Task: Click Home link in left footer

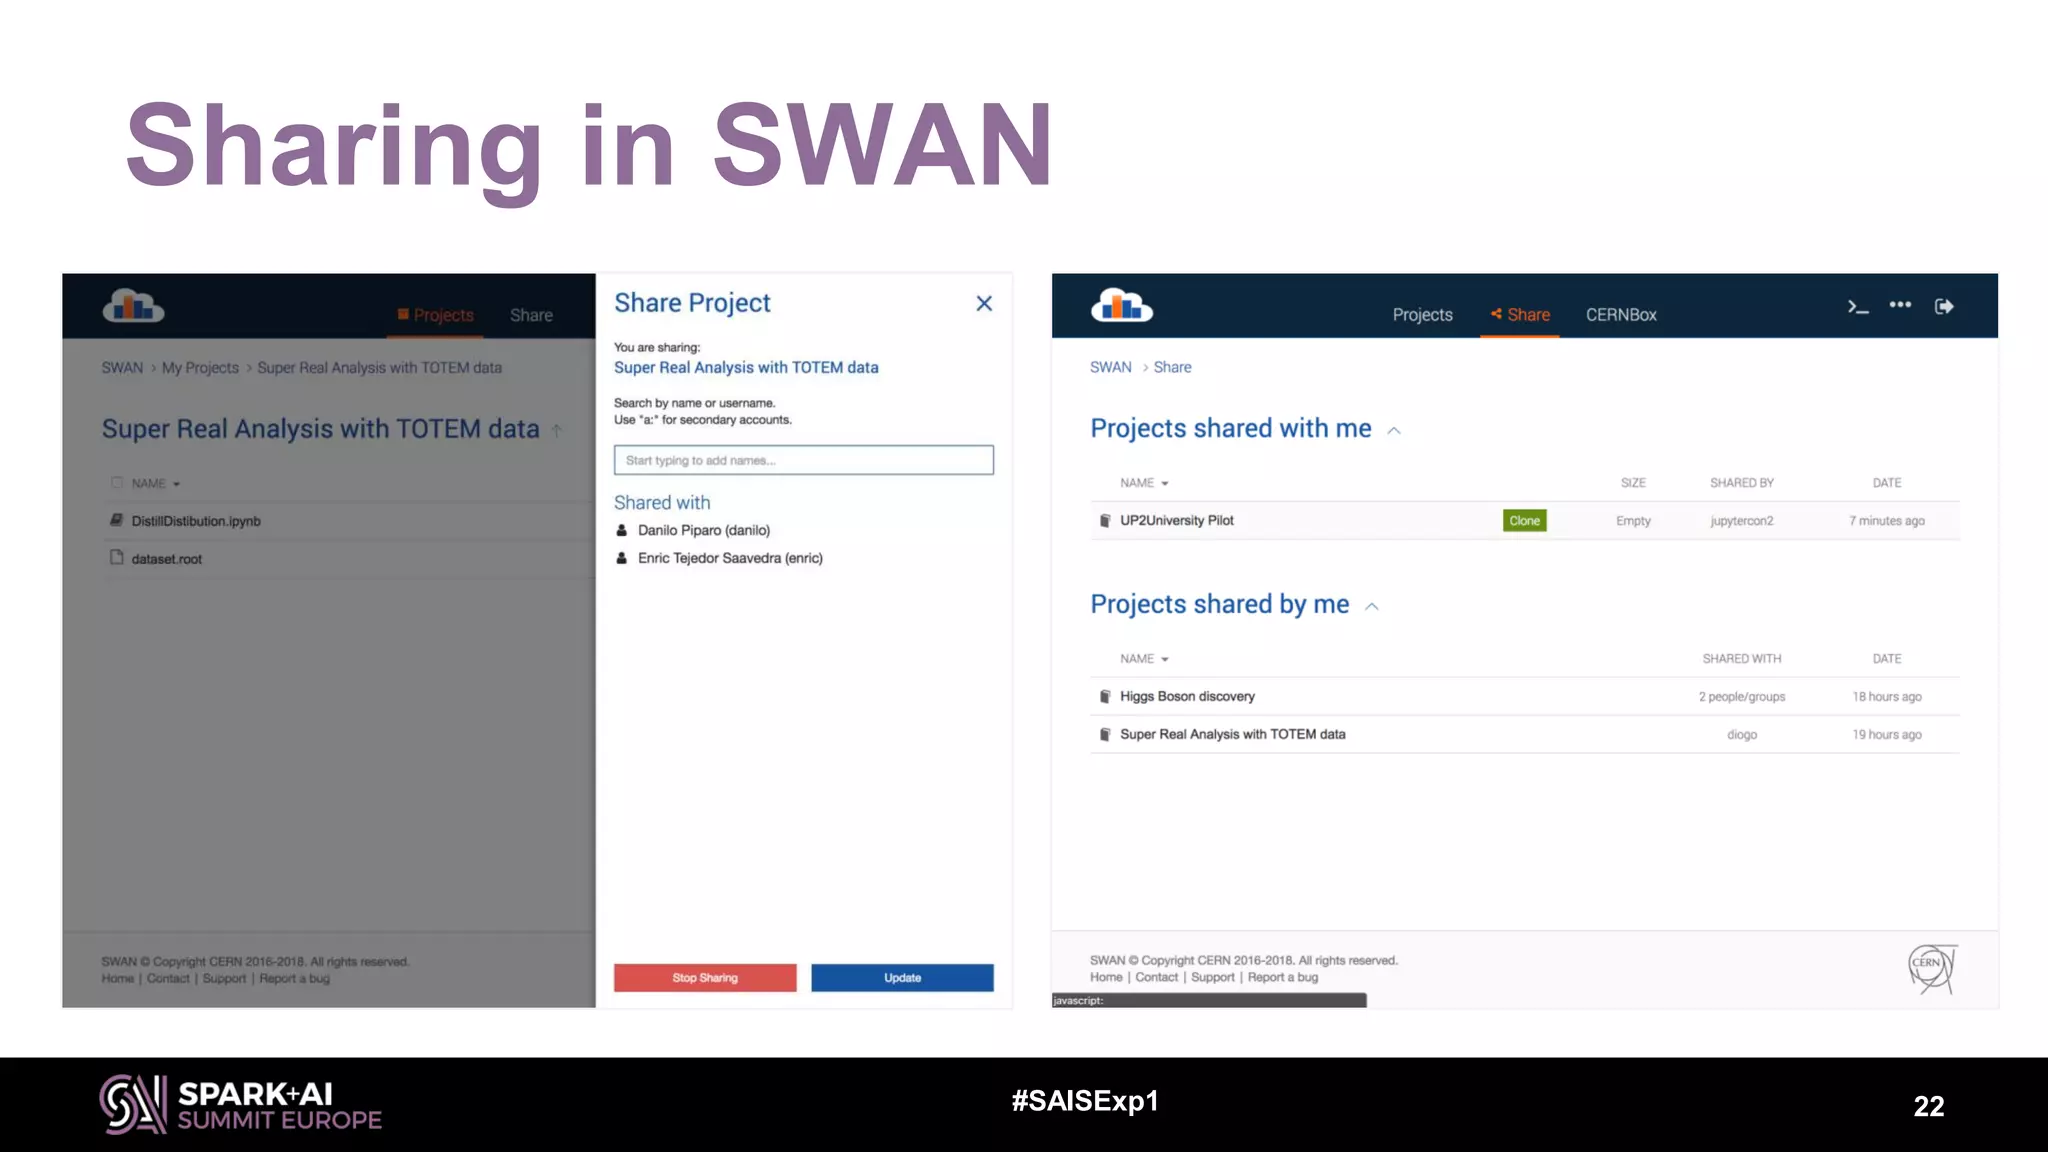Action: click(117, 978)
